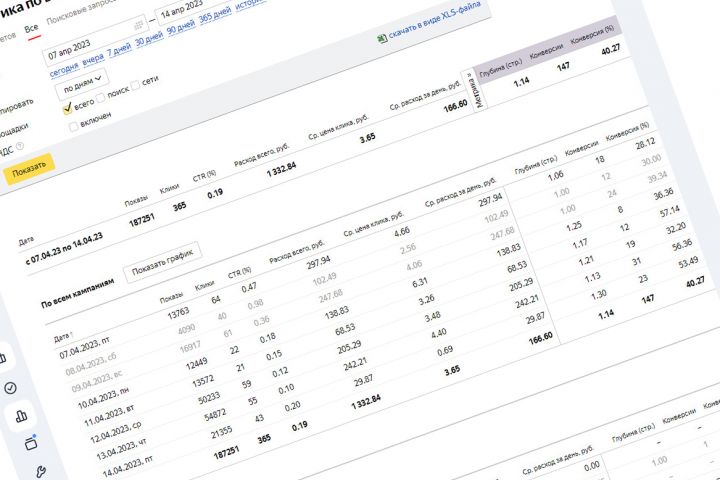Click summary total impressions 187251 in top row
720x480 pixels.
tap(142, 220)
